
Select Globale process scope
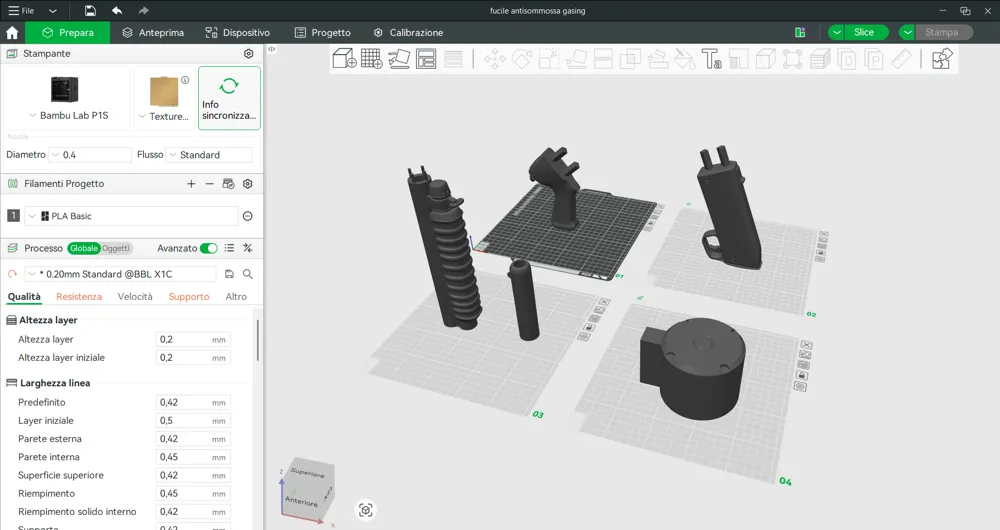point(84,248)
